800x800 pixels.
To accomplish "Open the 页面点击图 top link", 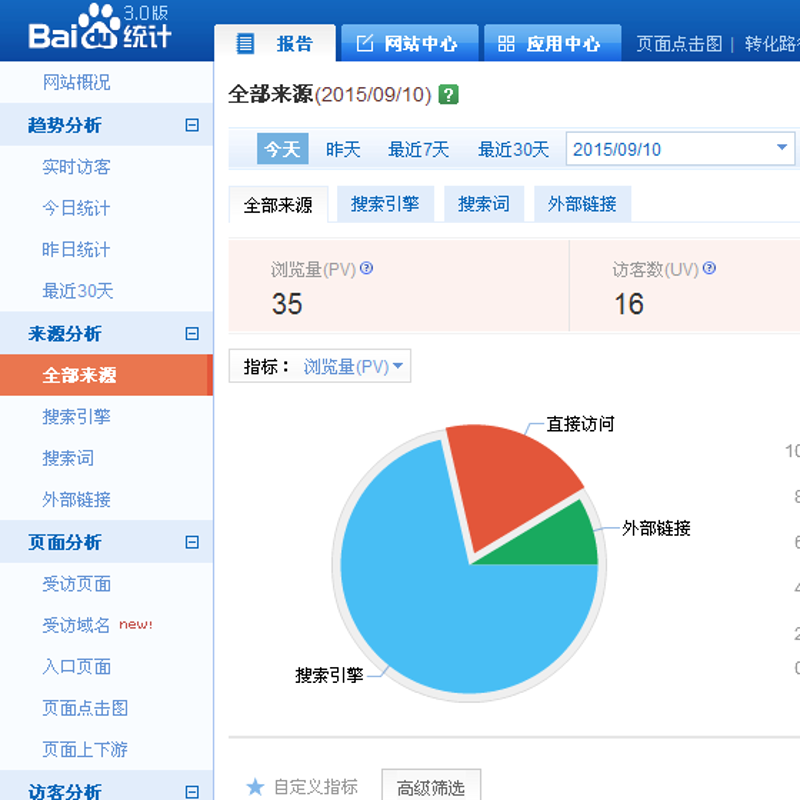I will [x=679, y=44].
